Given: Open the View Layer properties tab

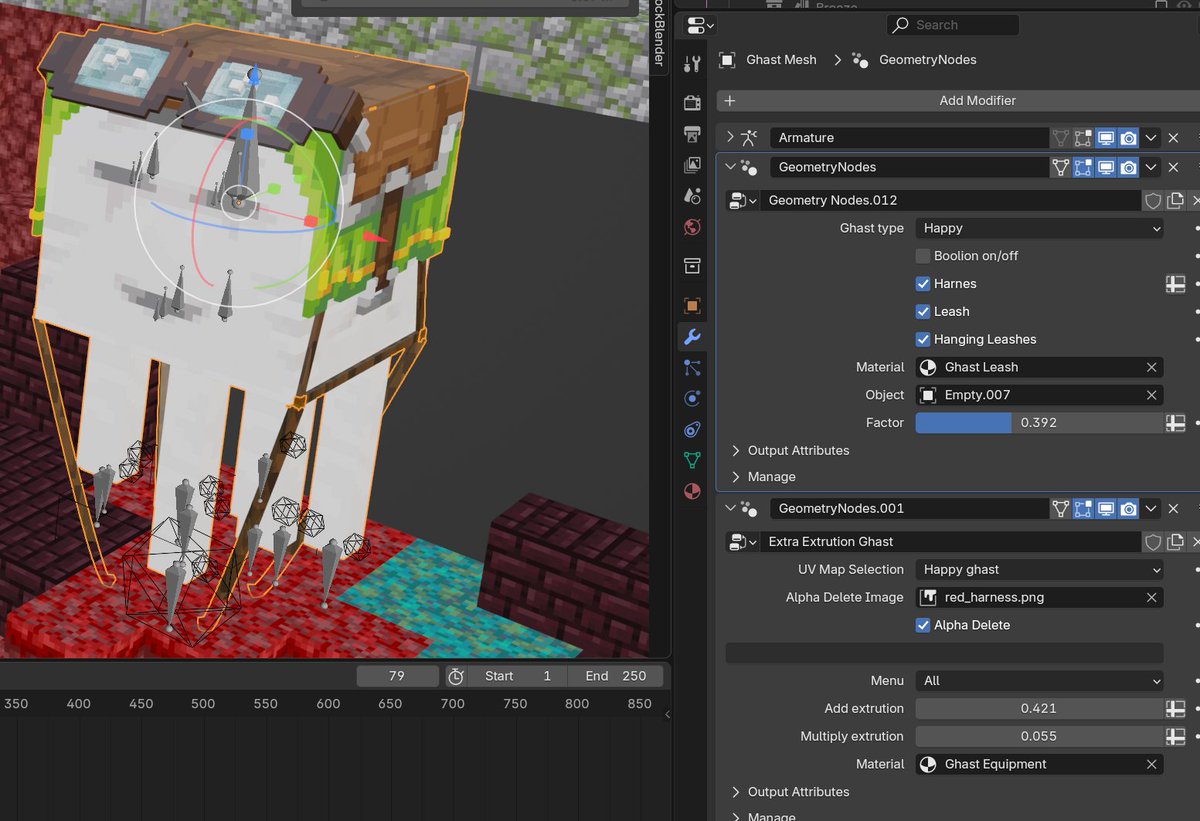Looking at the screenshot, I should pos(692,165).
